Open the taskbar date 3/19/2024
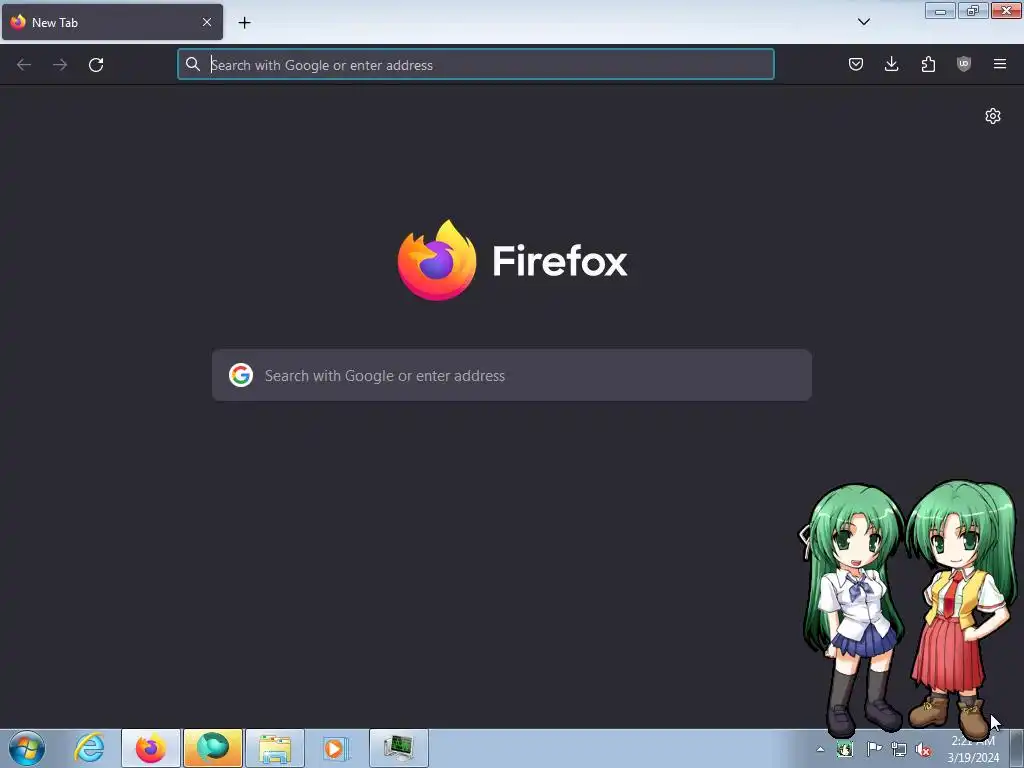Screen dimensions: 1024x768 click(973, 758)
